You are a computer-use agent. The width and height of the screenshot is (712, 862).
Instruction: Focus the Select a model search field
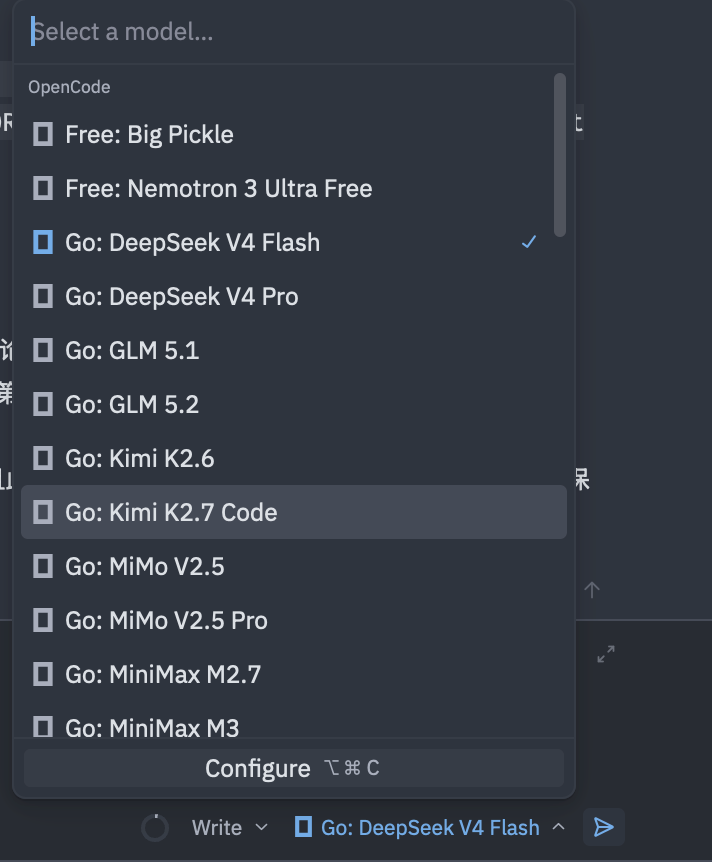[294, 32]
